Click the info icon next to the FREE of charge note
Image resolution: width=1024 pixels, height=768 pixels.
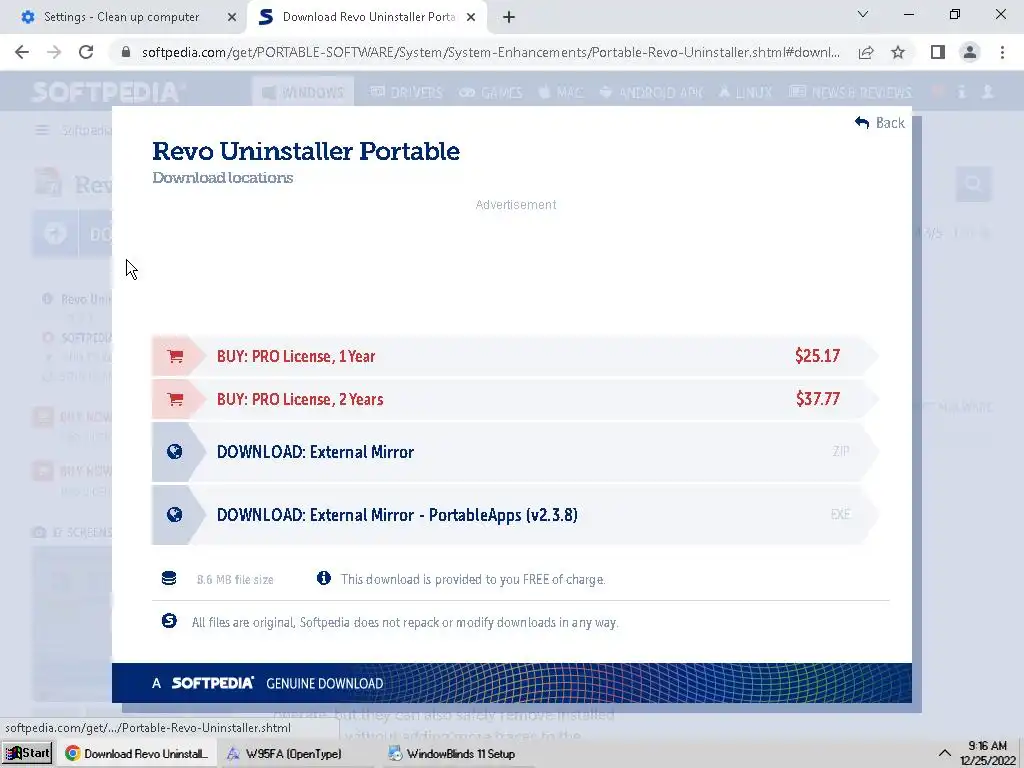click(323, 578)
